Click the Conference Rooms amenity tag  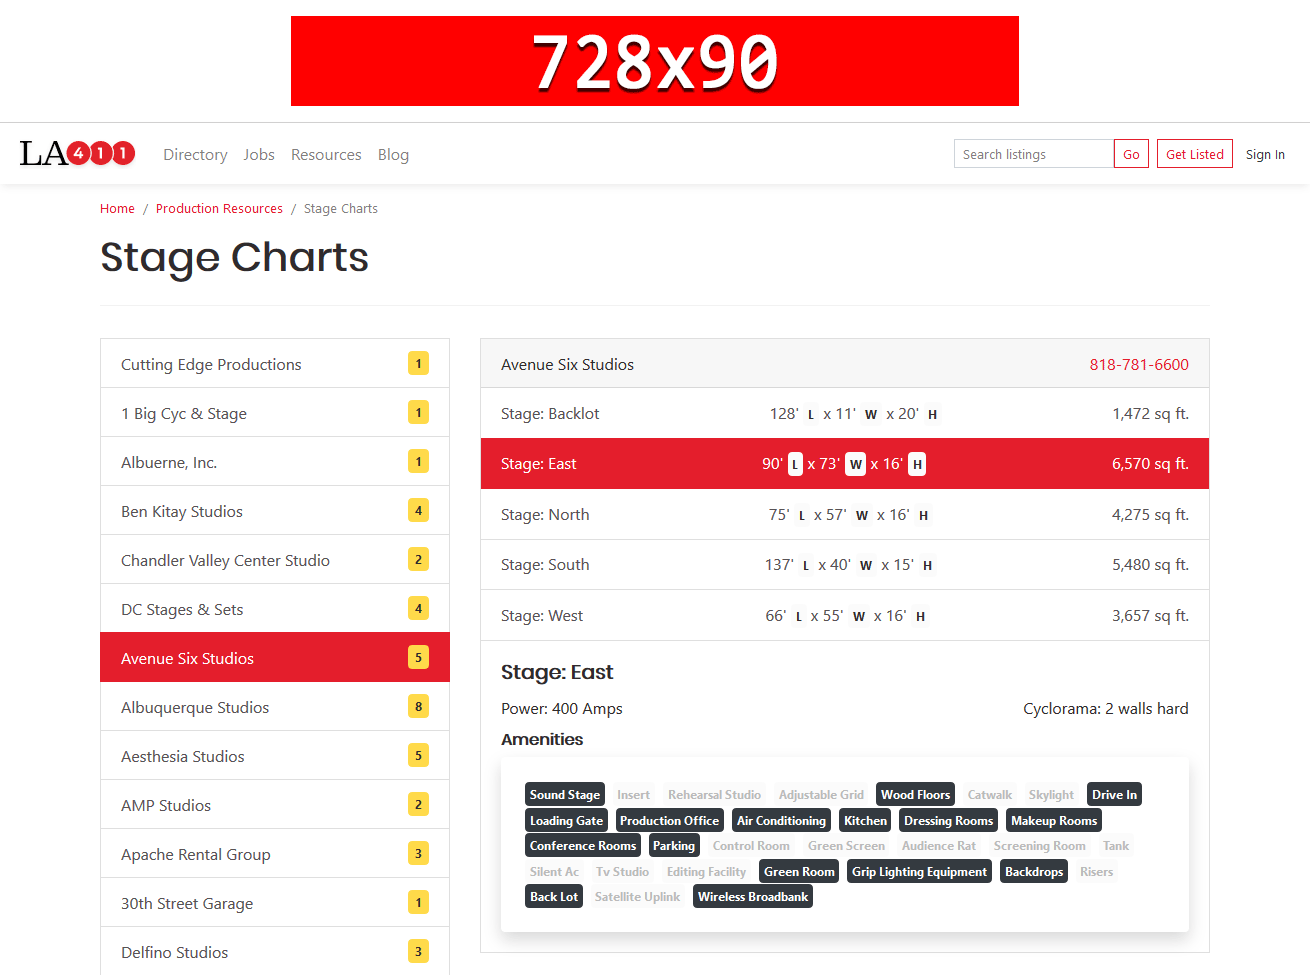583,845
